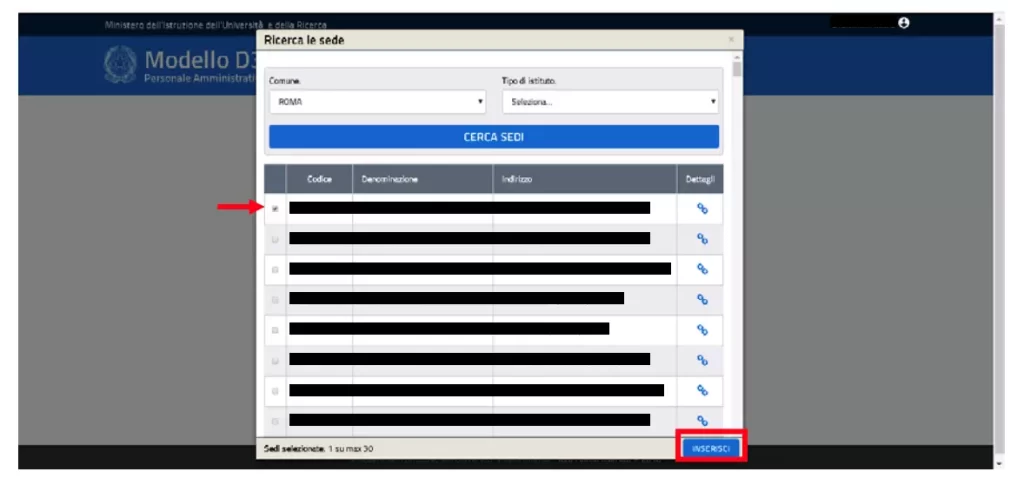This screenshot has width=1024, height=485.
Task: Click the INSERISCI button
Action: (711, 448)
